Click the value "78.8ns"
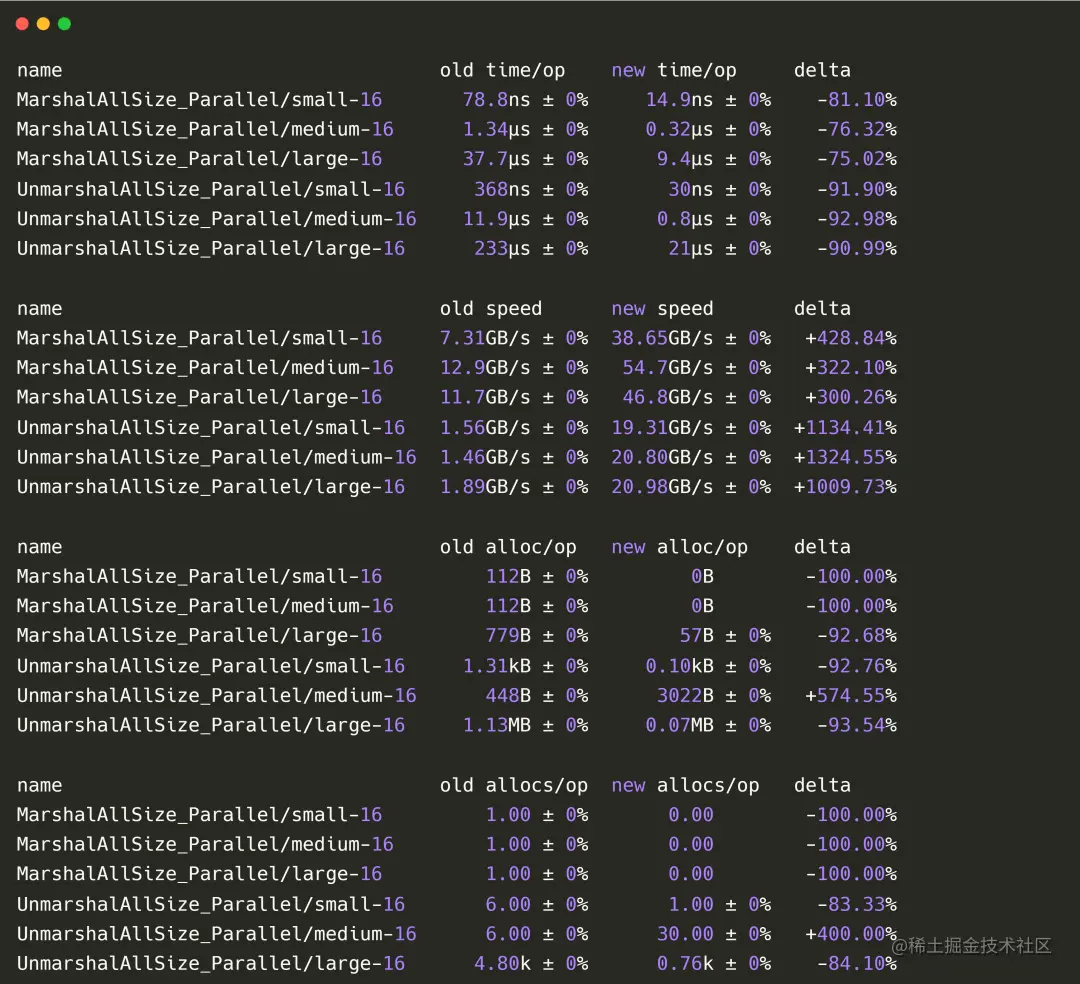 (x=496, y=100)
